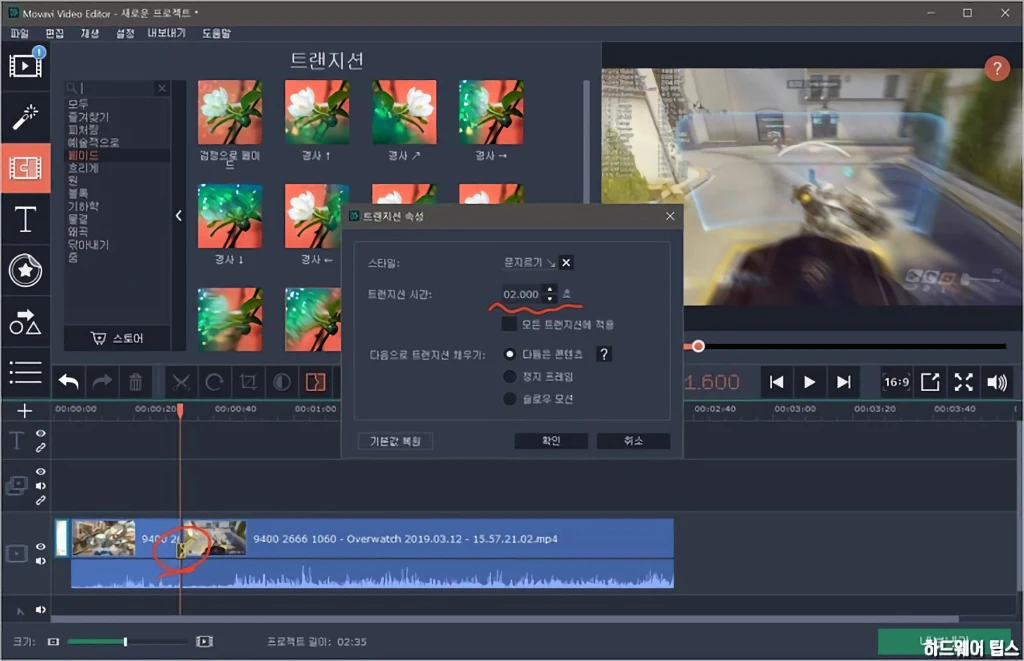Toggle overlay track visibility eye

pos(40,472)
